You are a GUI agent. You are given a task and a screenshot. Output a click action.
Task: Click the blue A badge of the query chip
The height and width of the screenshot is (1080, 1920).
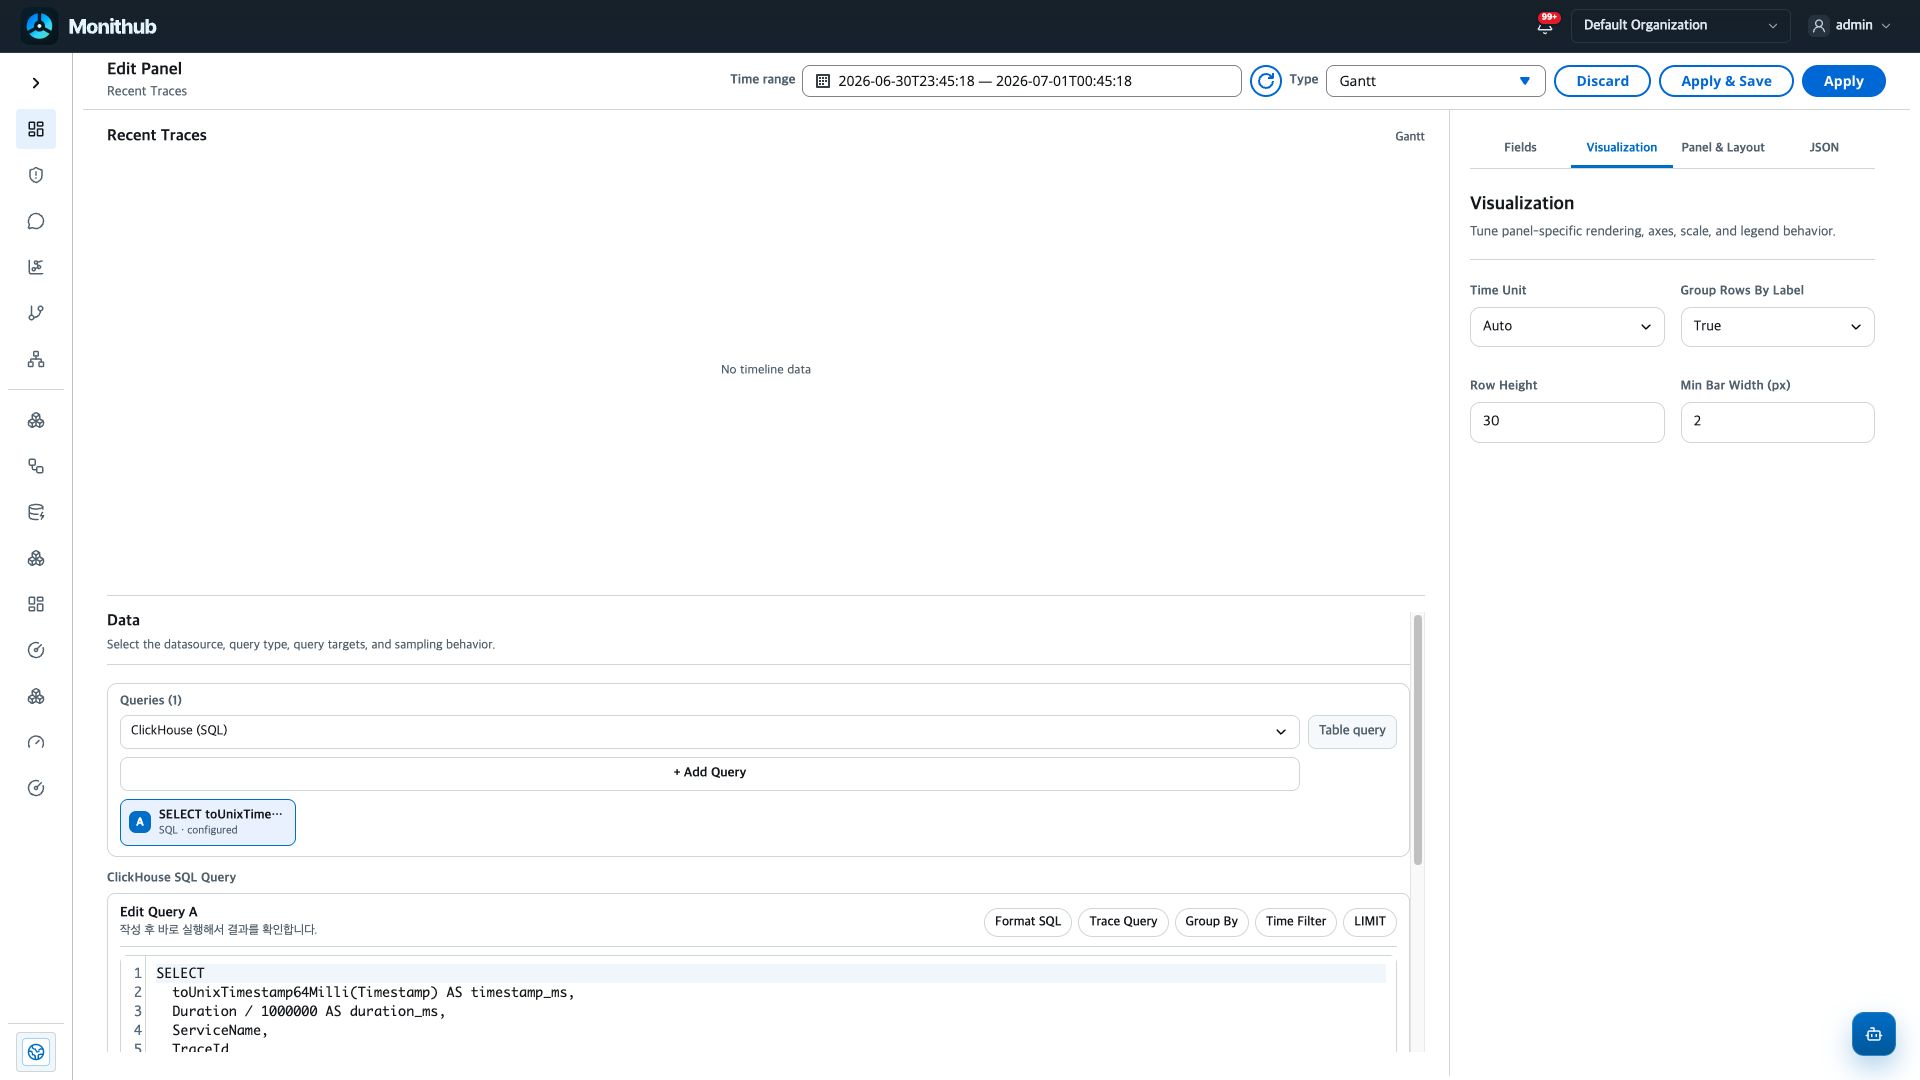coord(140,822)
